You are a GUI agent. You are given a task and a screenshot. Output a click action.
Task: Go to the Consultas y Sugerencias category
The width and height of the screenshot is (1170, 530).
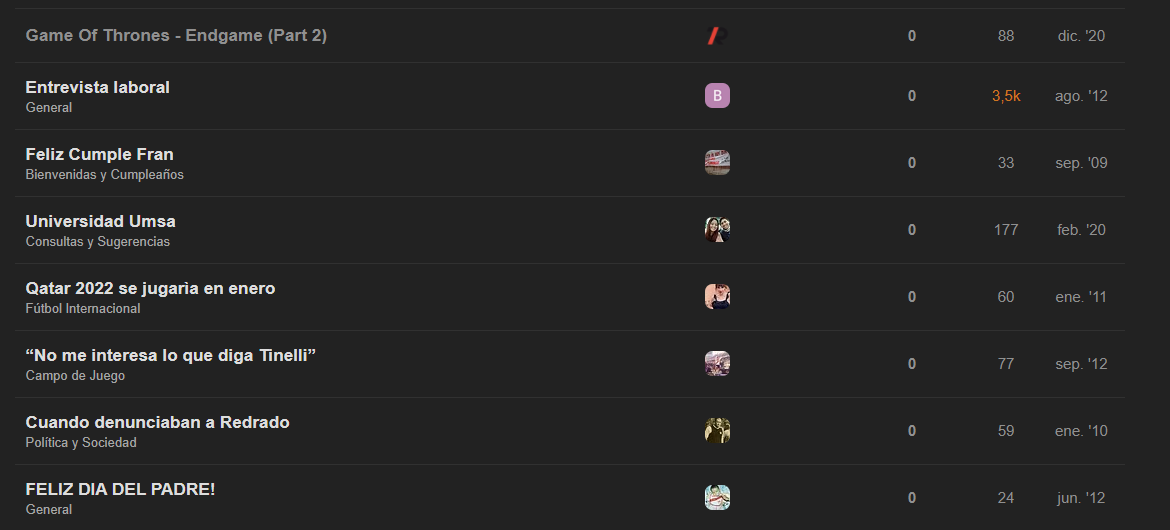pos(98,242)
